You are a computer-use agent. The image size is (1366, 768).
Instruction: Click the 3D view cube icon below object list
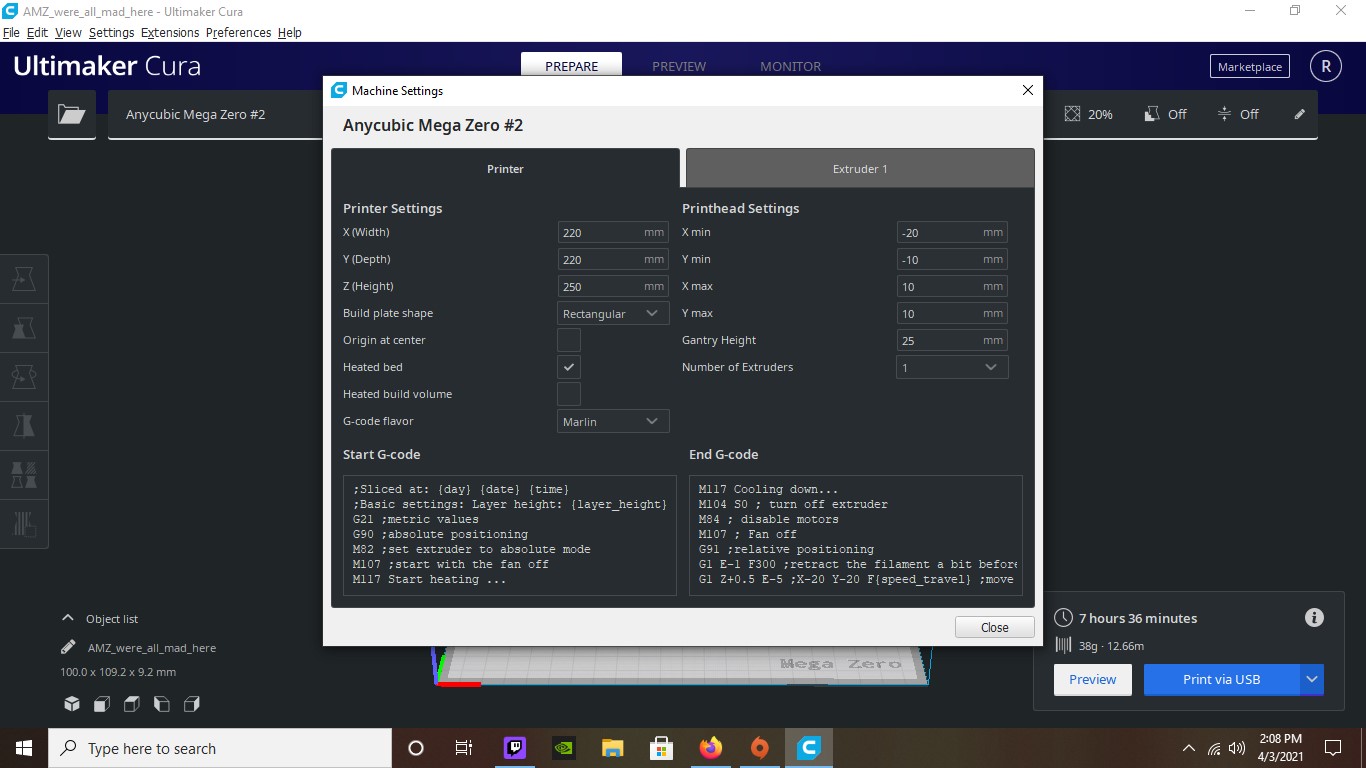pos(72,704)
